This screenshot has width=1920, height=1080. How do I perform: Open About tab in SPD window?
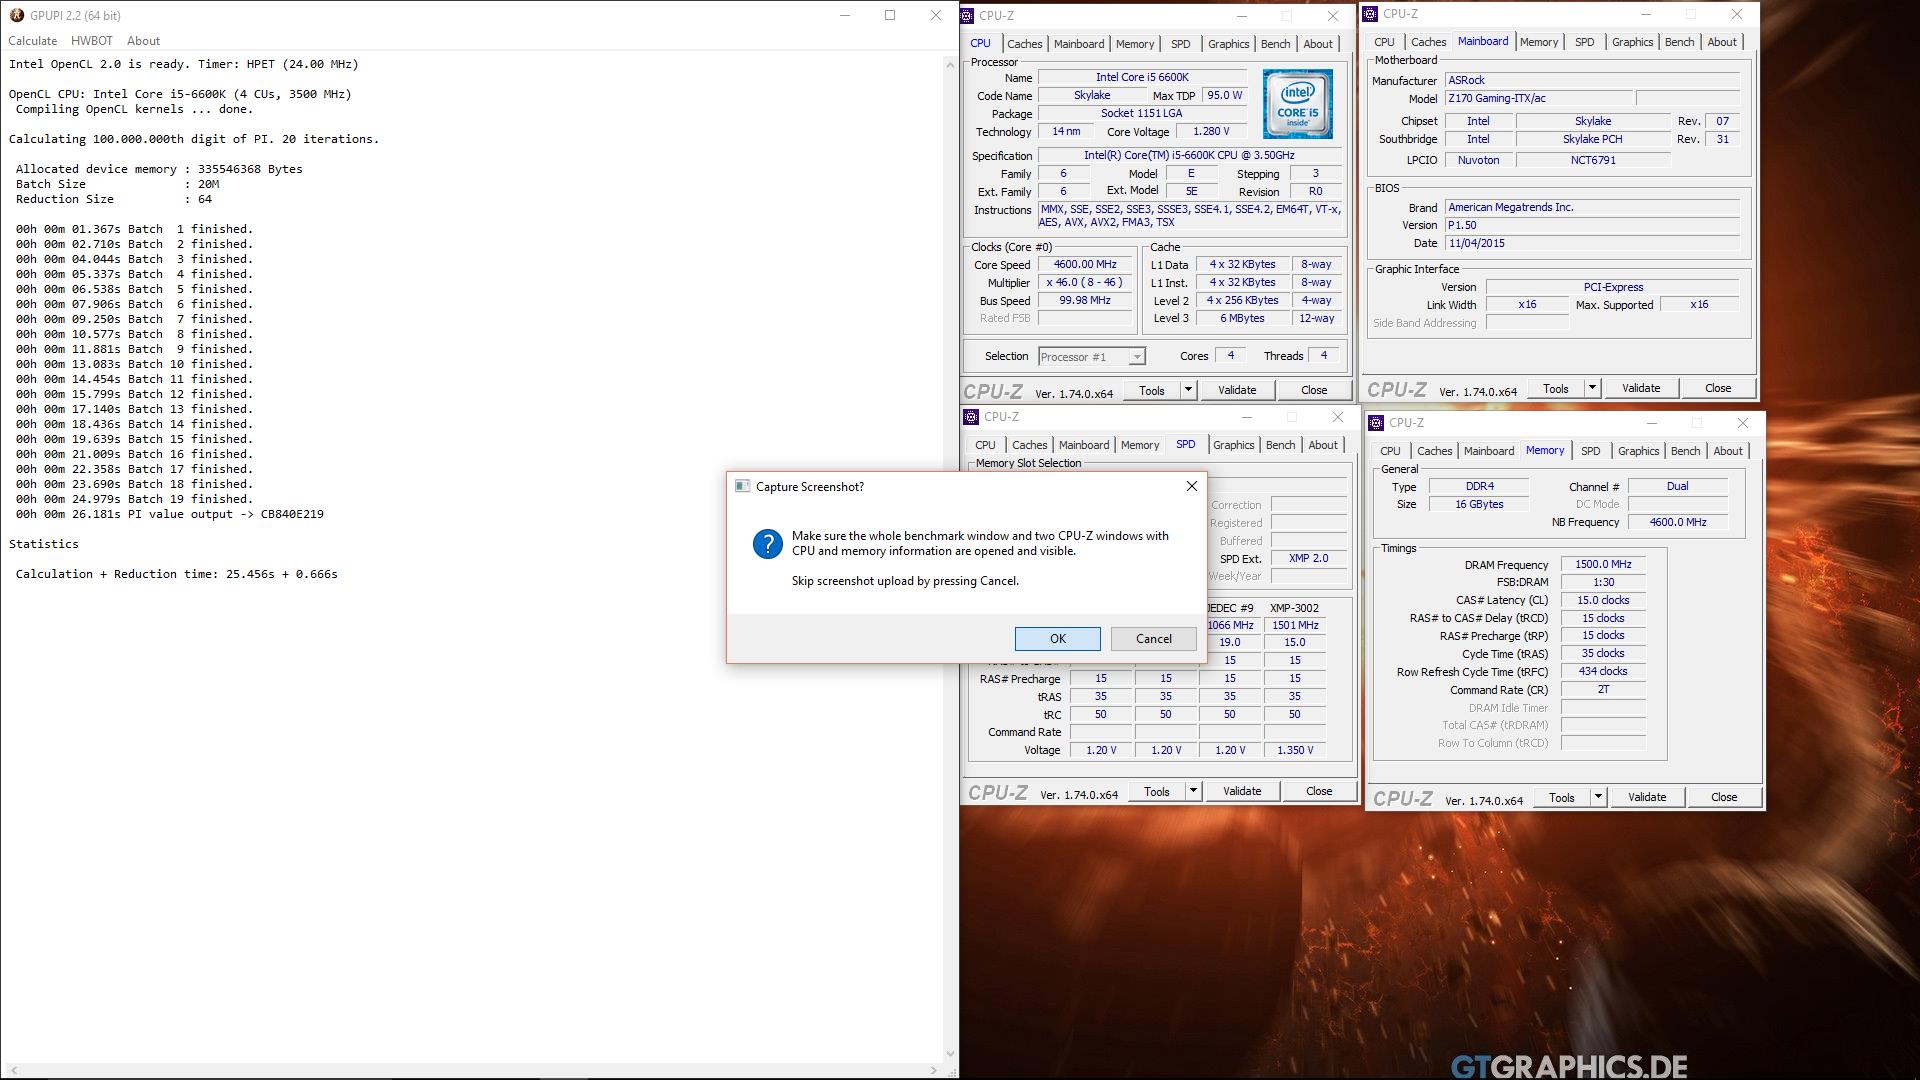coord(1322,445)
